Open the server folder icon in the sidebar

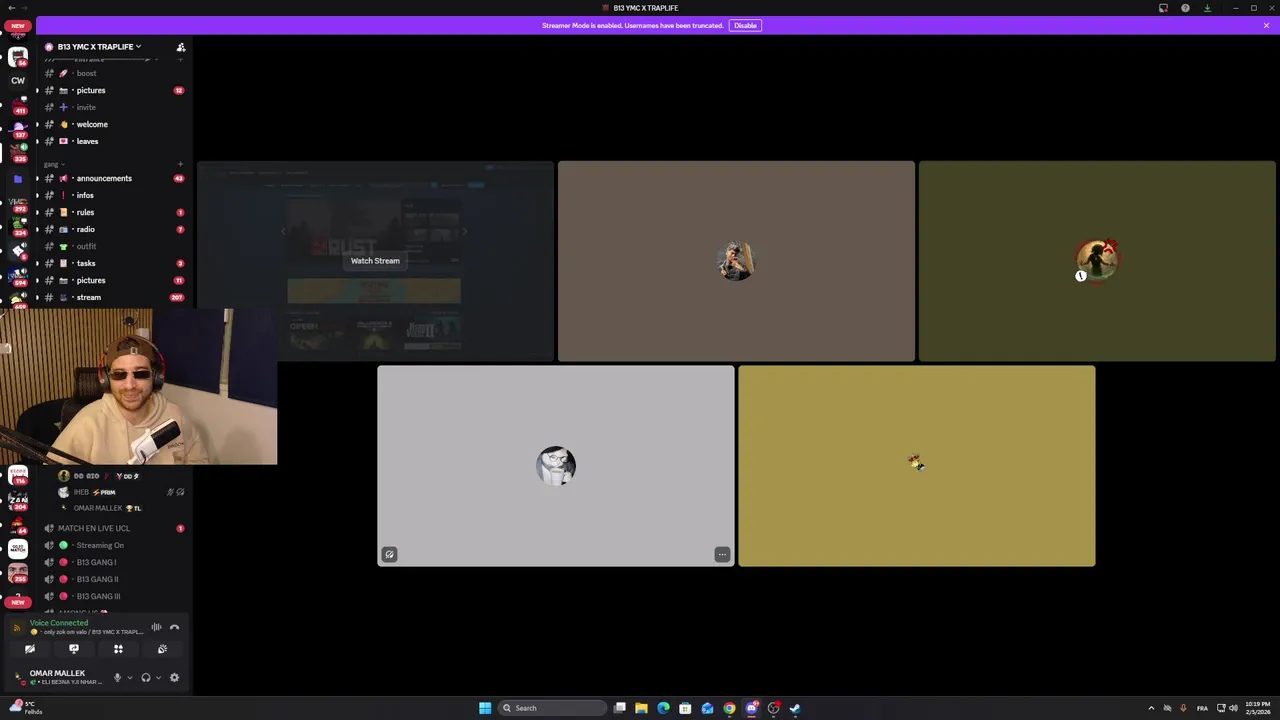tap(18, 179)
